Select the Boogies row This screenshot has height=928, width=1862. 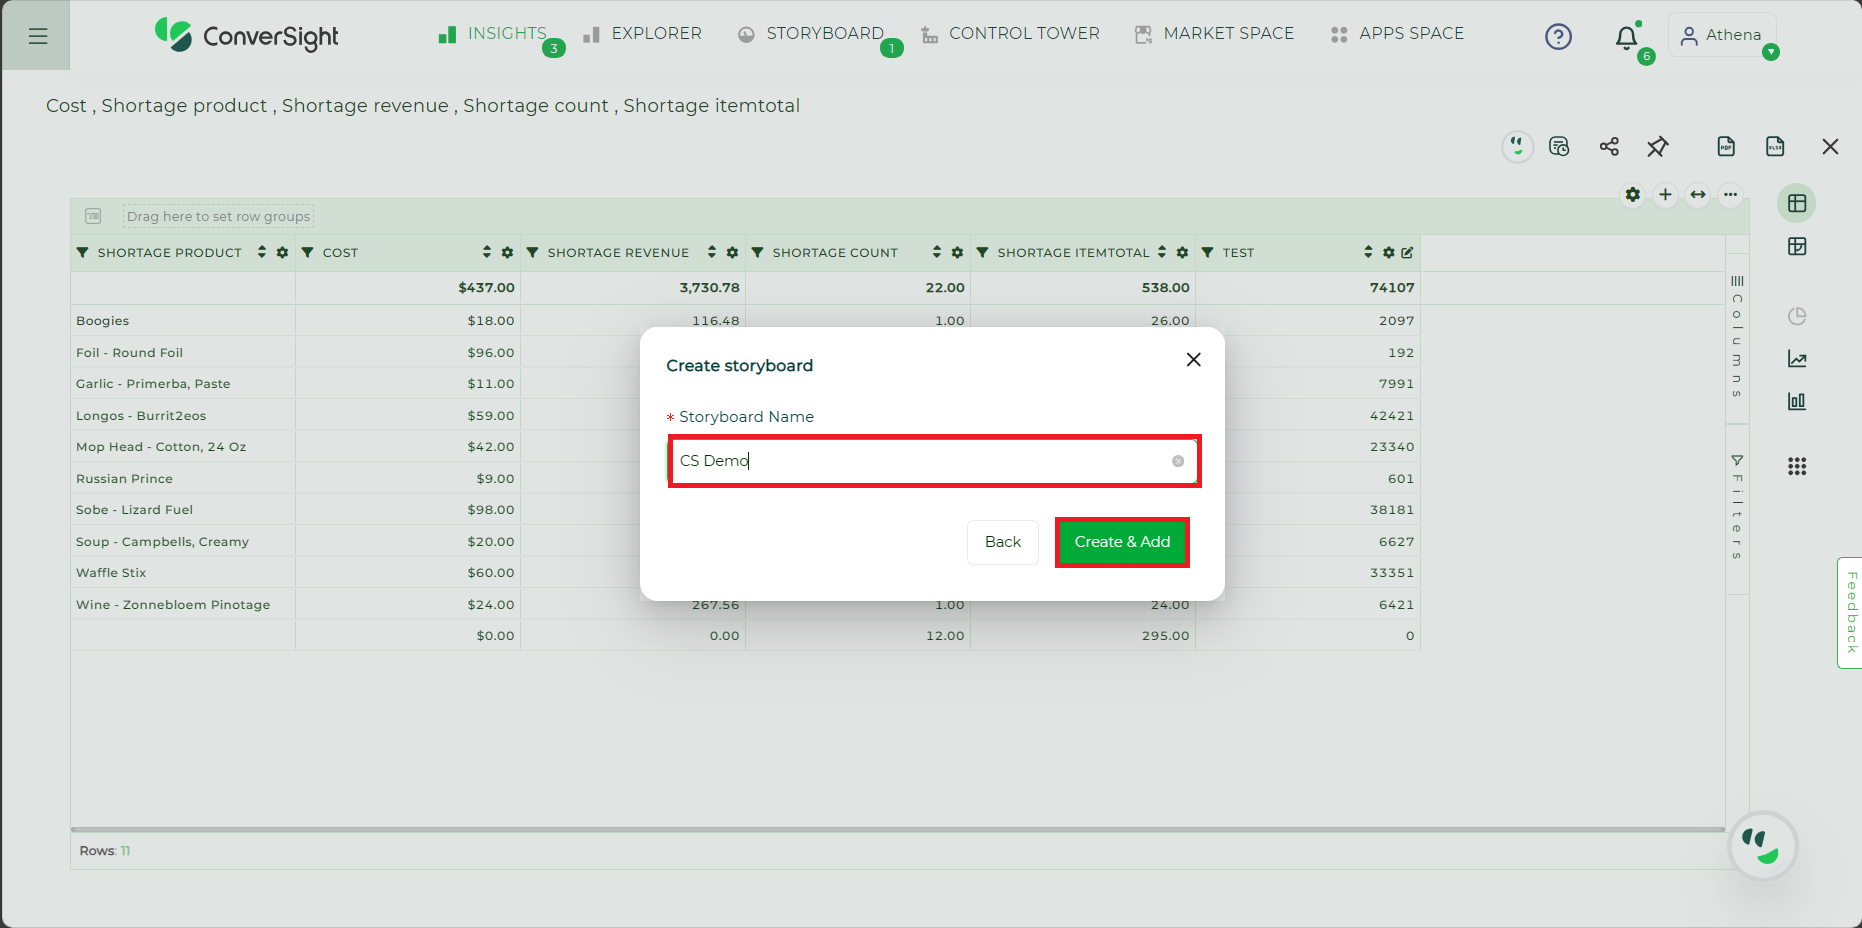point(745,321)
